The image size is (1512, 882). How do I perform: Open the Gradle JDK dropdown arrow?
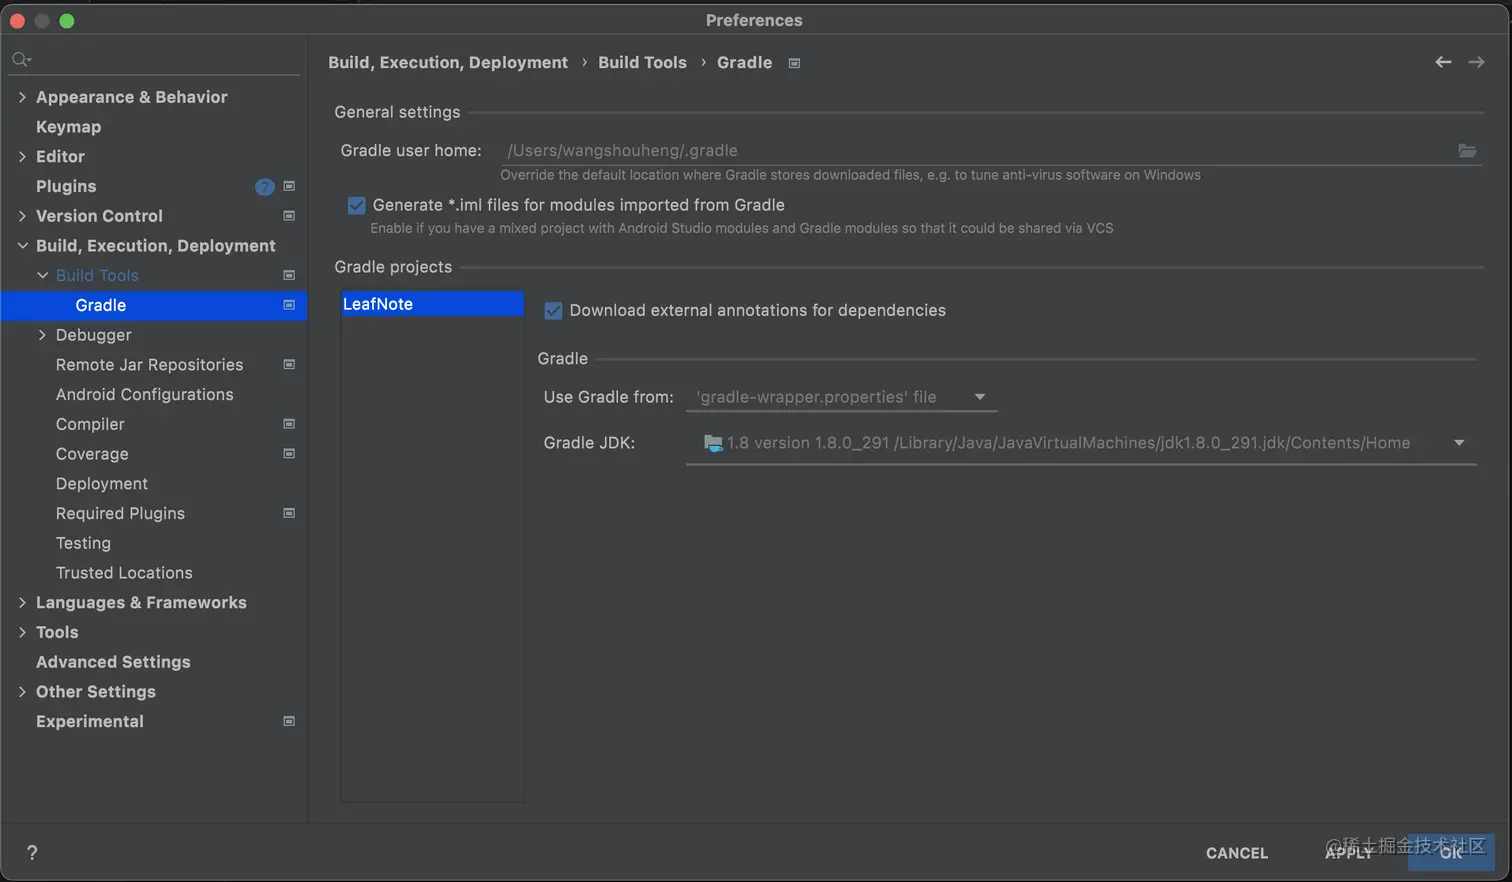(x=1459, y=443)
